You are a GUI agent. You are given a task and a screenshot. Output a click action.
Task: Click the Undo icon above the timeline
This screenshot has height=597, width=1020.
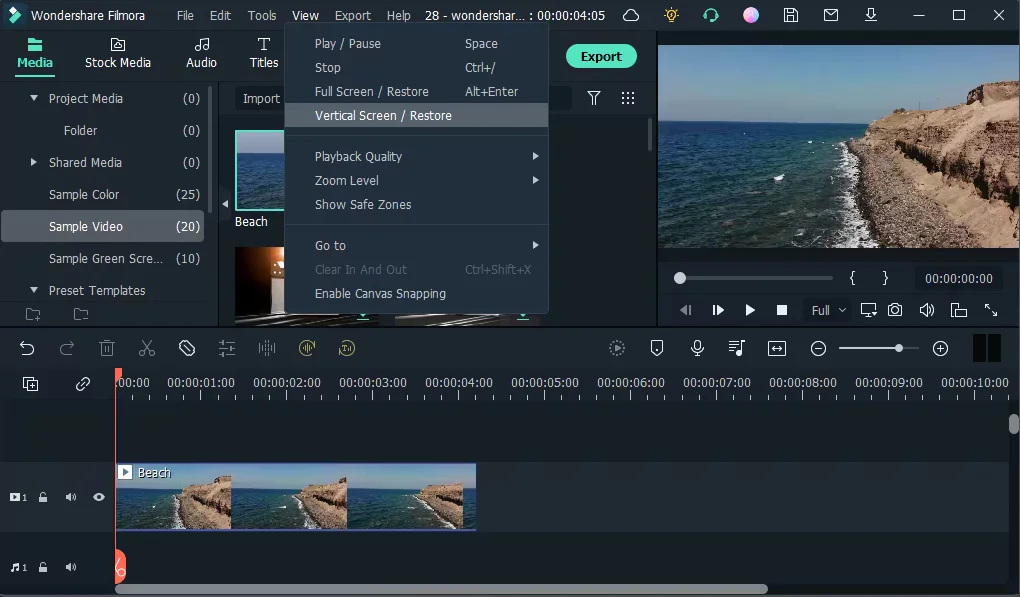pos(26,348)
